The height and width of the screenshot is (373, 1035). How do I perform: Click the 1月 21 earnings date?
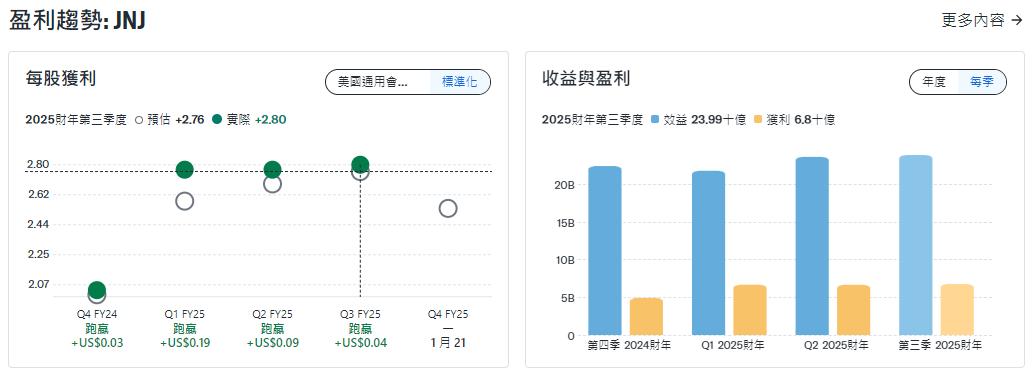point(448,343)
